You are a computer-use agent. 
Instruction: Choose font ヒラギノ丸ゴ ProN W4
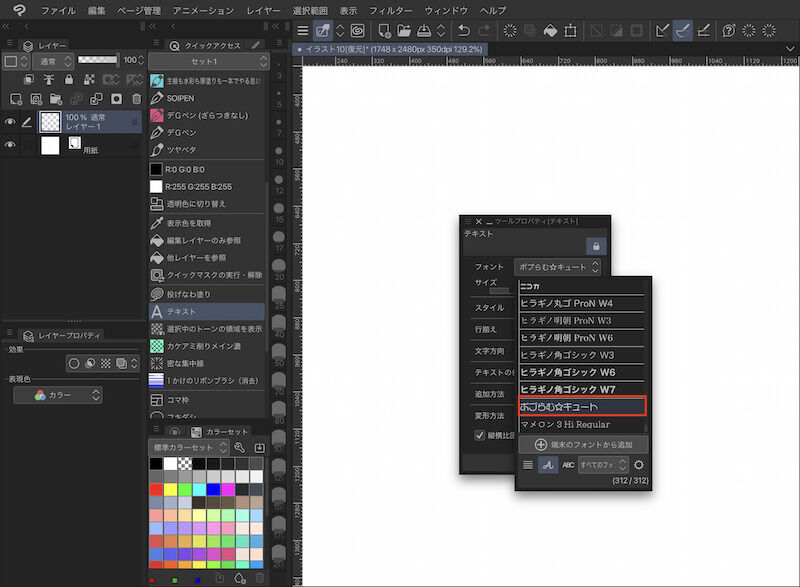click(582, 303)
